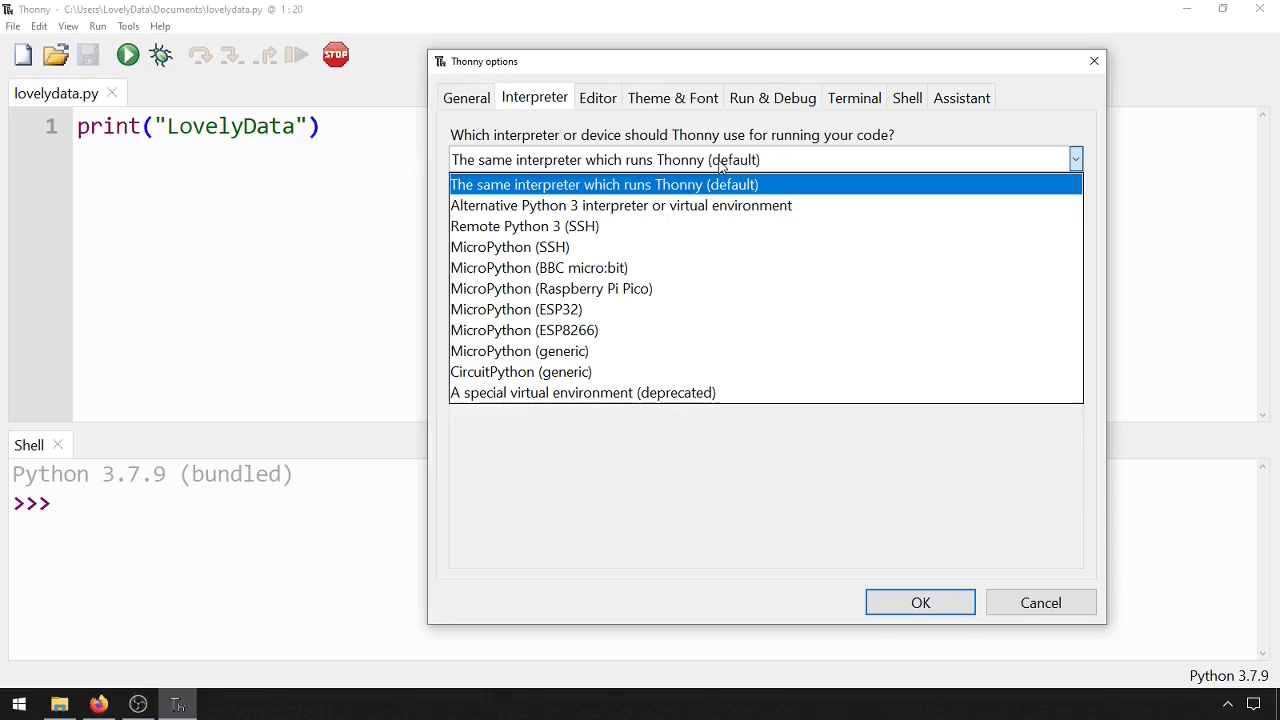Open the Assistant options tab
Viewport: 1280px width, 720px height.
click(x=962, y=98)
